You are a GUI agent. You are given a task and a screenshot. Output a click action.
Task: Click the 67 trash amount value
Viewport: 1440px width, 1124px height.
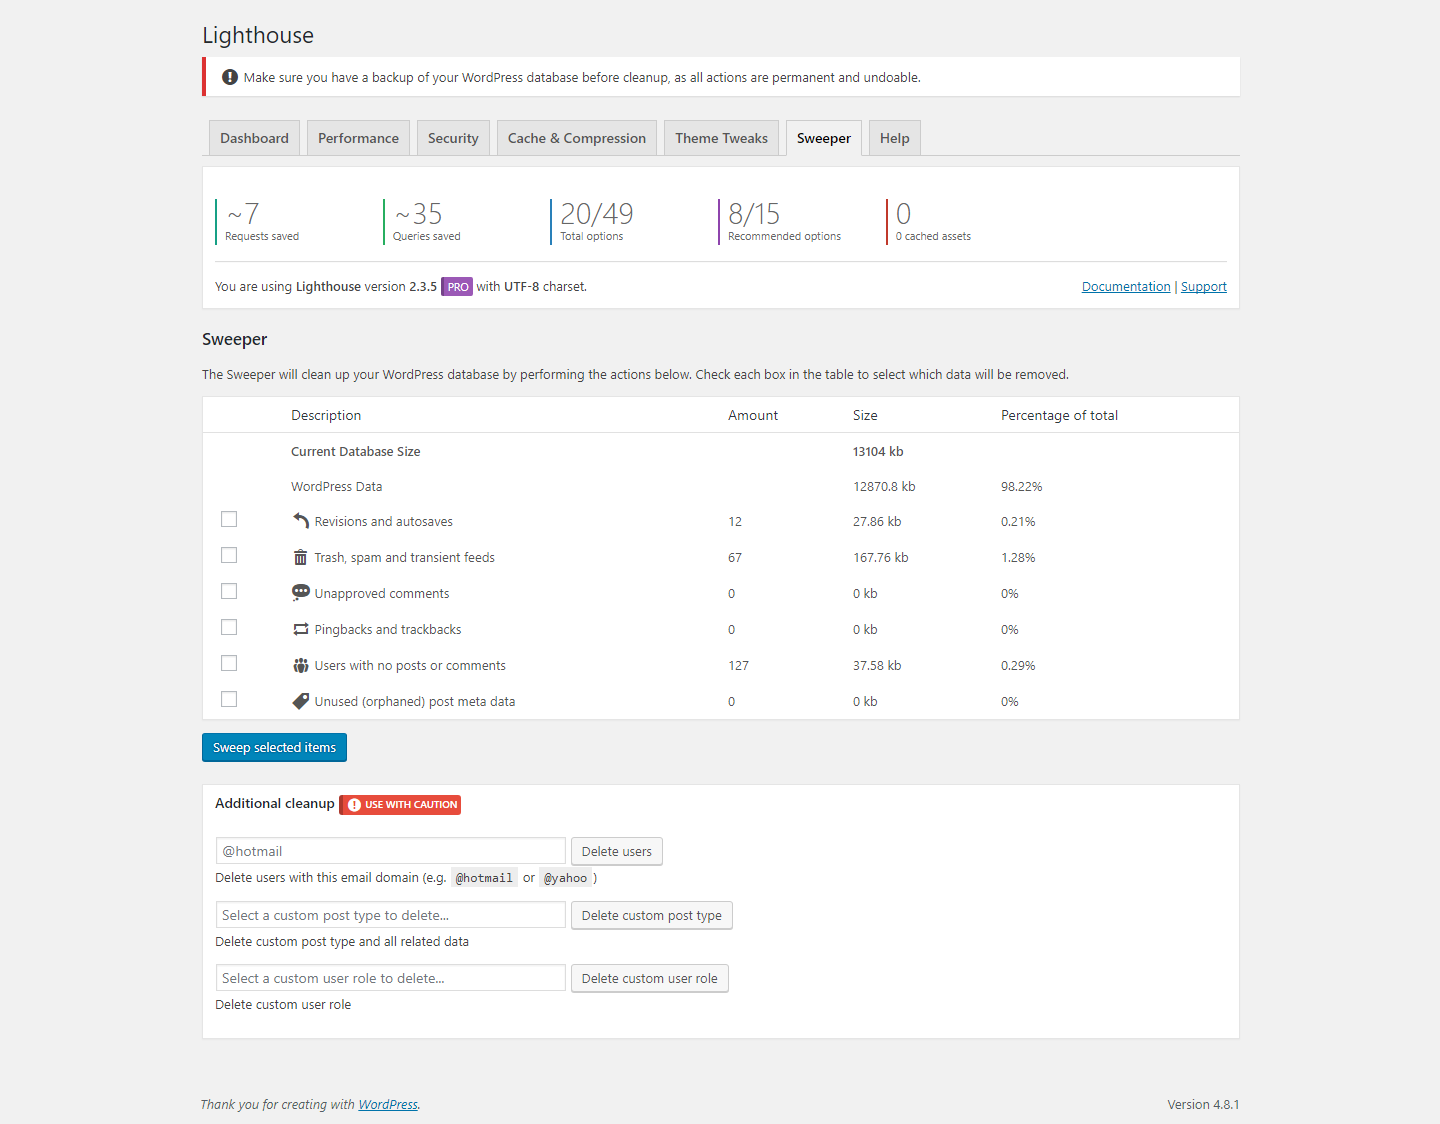[x=735, y=558]
